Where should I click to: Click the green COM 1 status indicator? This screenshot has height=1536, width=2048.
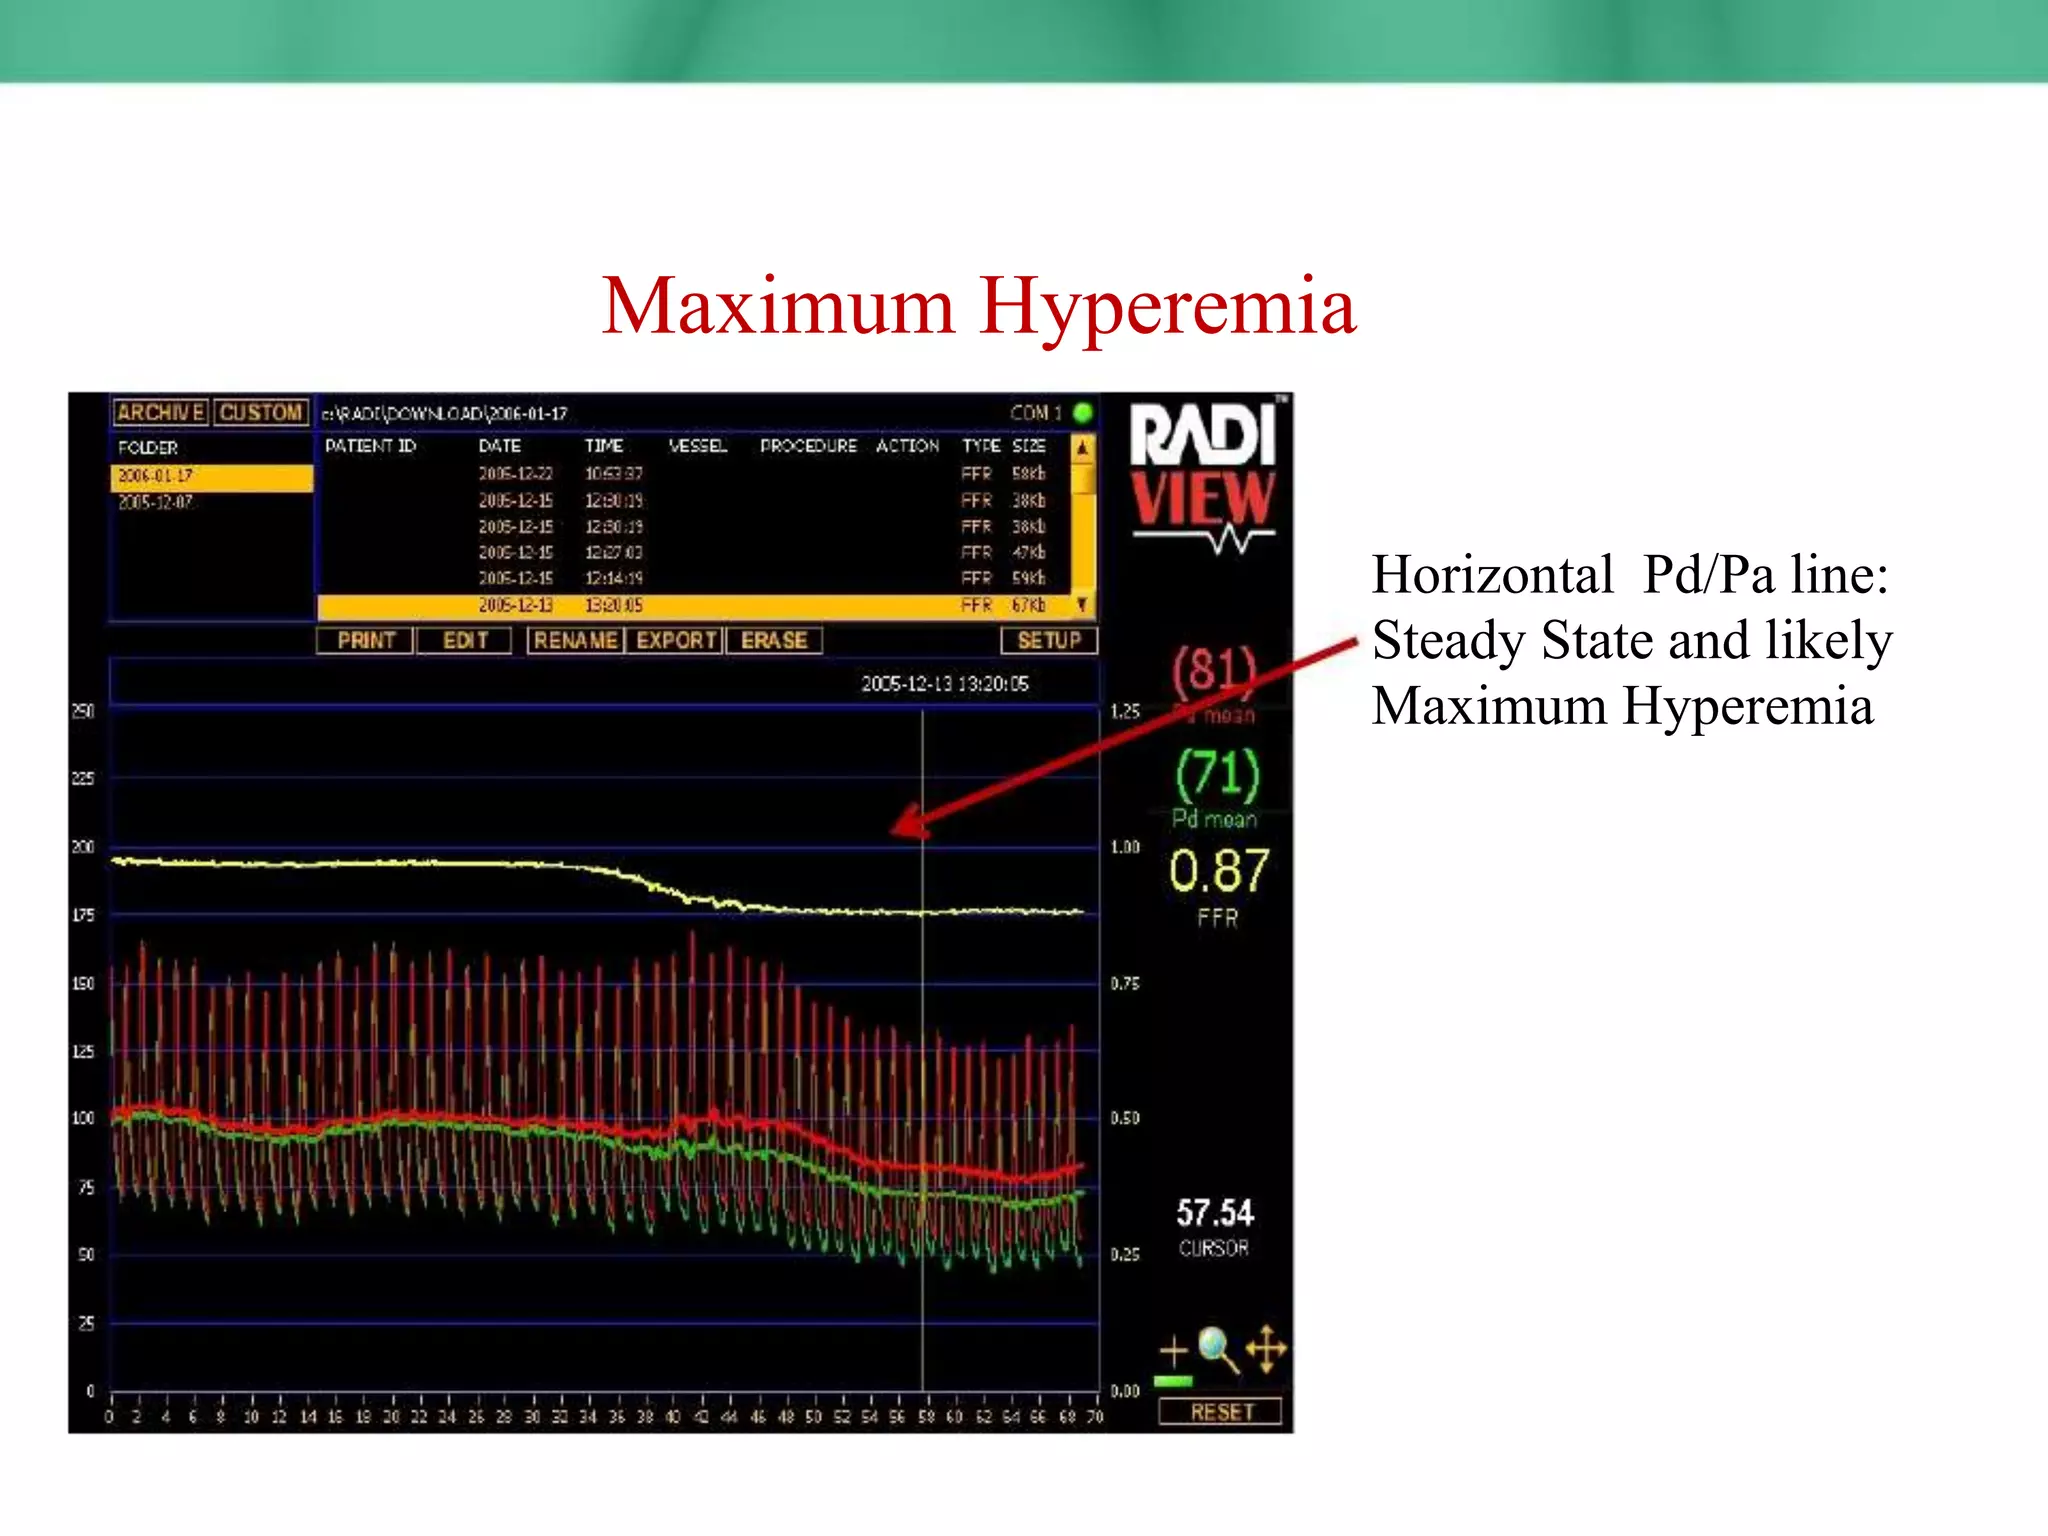1083,412
